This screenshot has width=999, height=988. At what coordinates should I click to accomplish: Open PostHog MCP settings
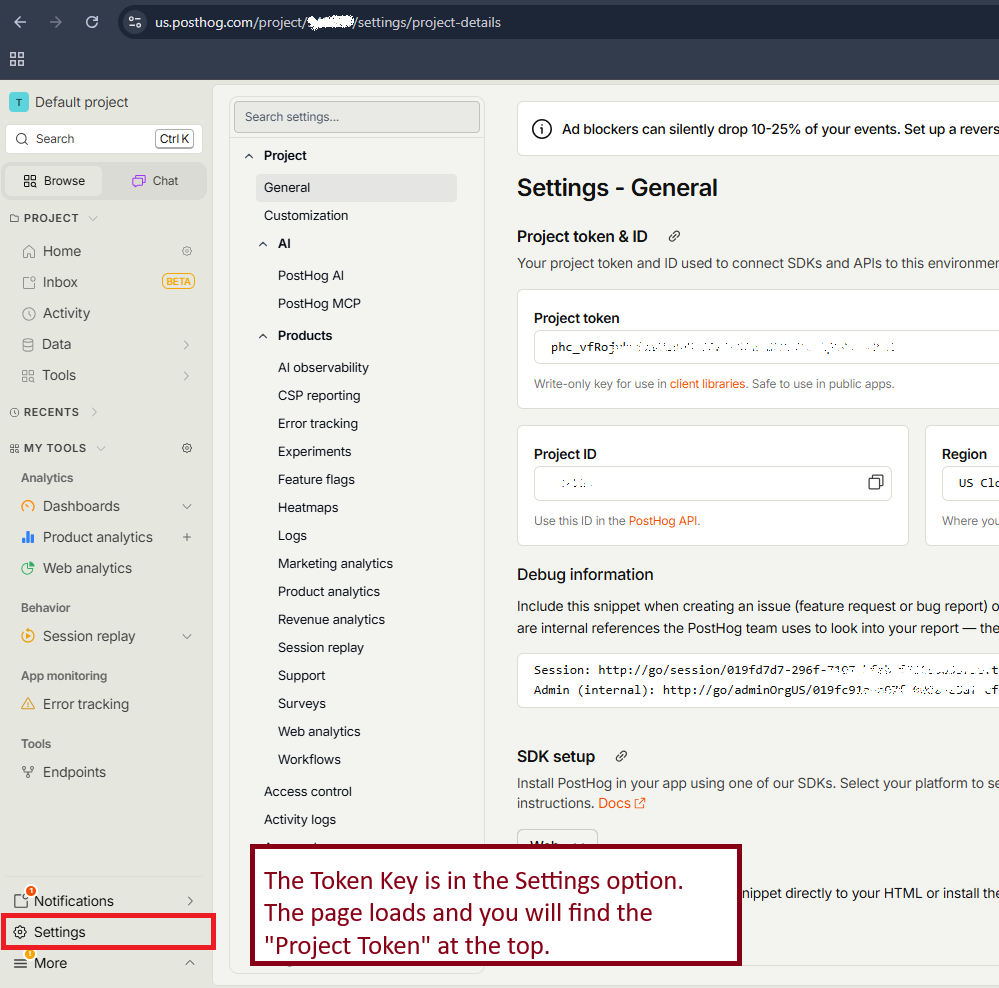319,304
